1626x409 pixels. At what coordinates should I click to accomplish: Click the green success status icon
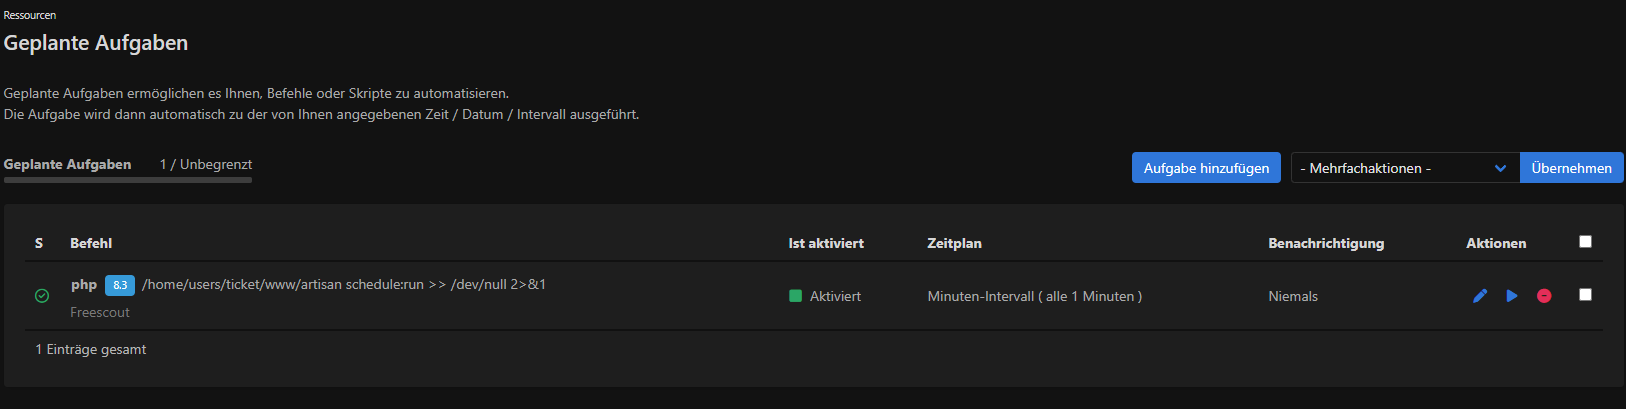(42, 296)
